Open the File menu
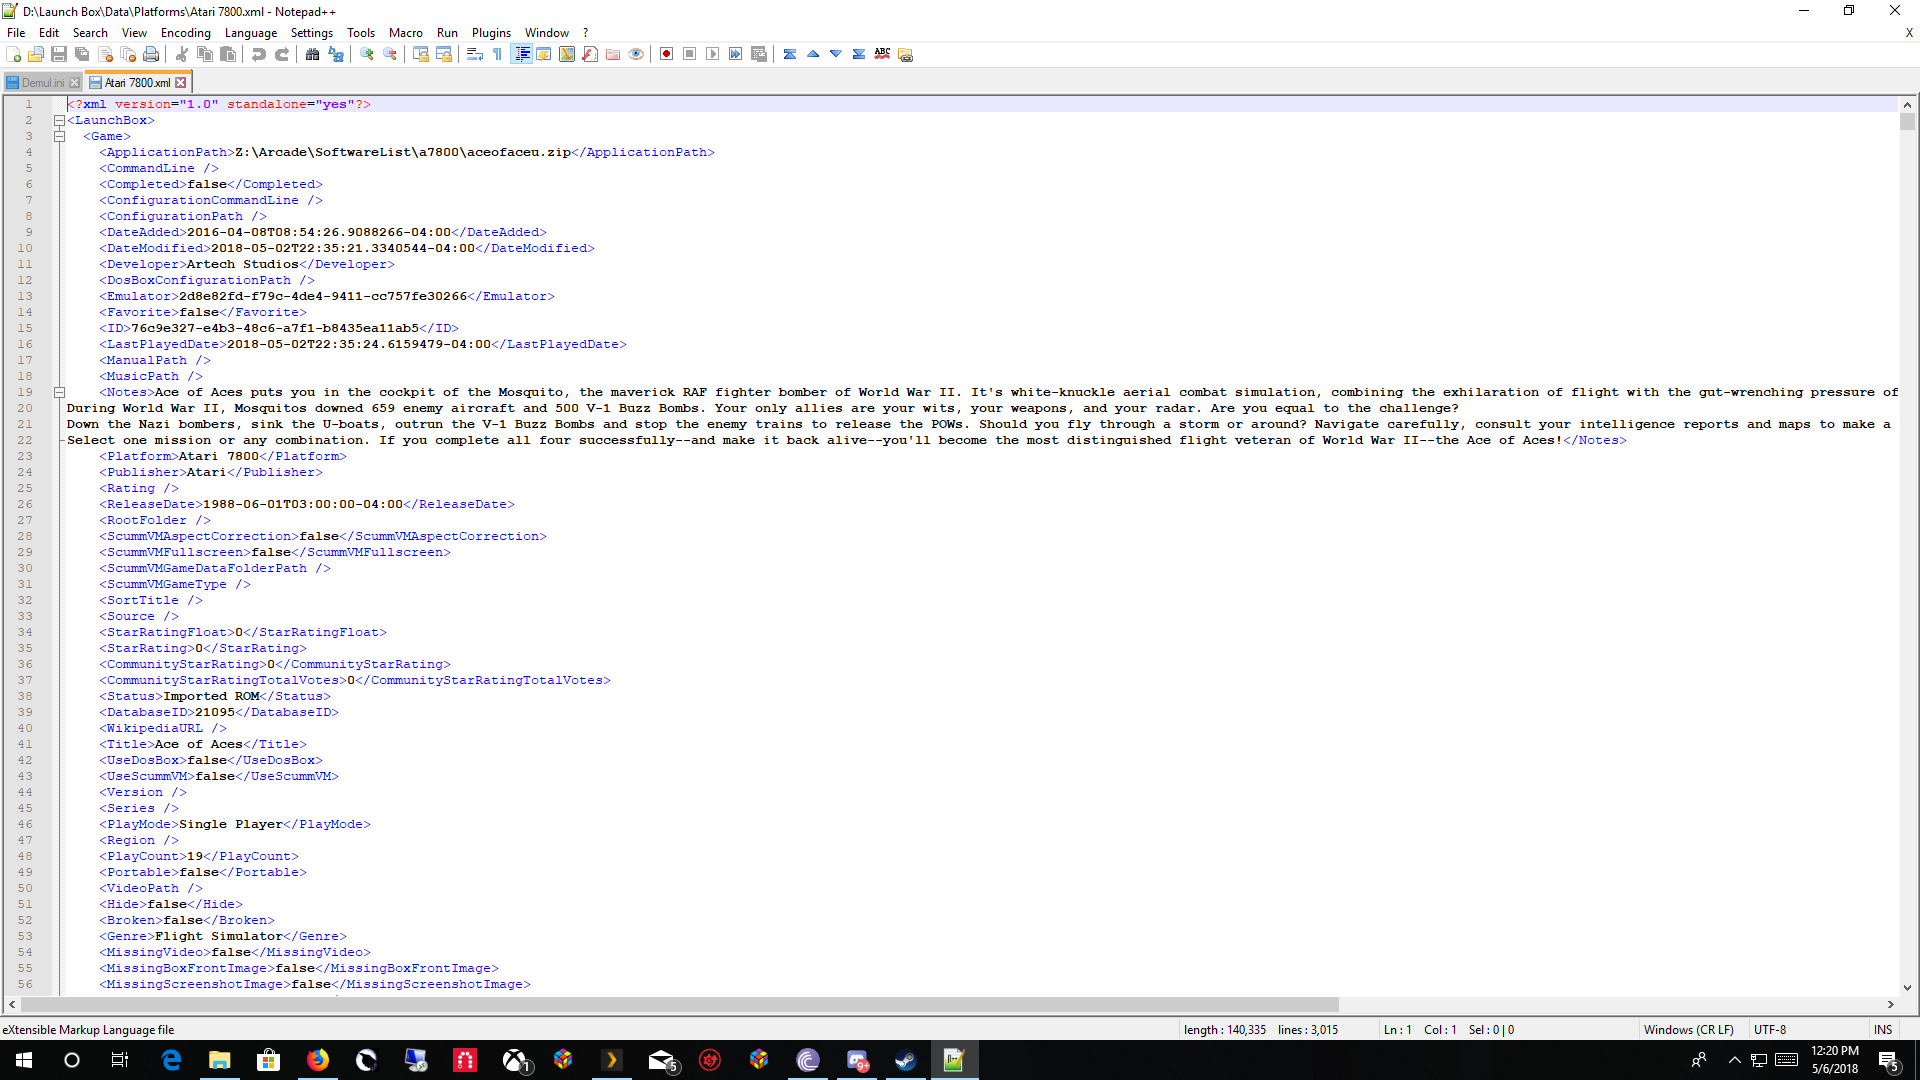Image resolution: width=1920 pixels, height=1080 pixels. [16, 32]
